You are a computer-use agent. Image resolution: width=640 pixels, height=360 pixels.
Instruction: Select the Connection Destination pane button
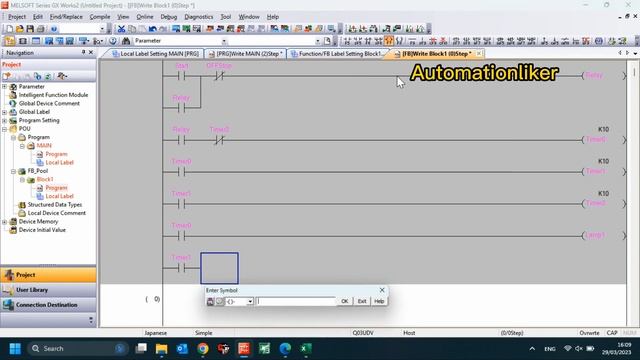[x=49, y=305]
